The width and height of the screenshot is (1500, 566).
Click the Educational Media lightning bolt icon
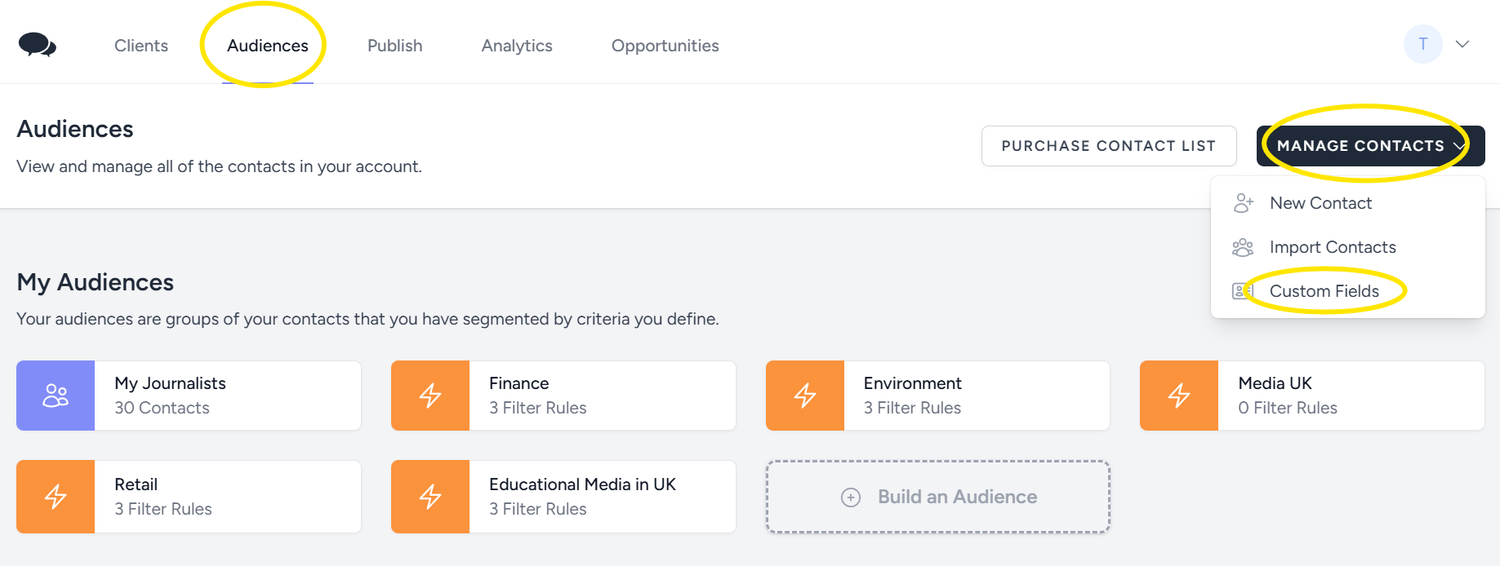tap(430, 497)
